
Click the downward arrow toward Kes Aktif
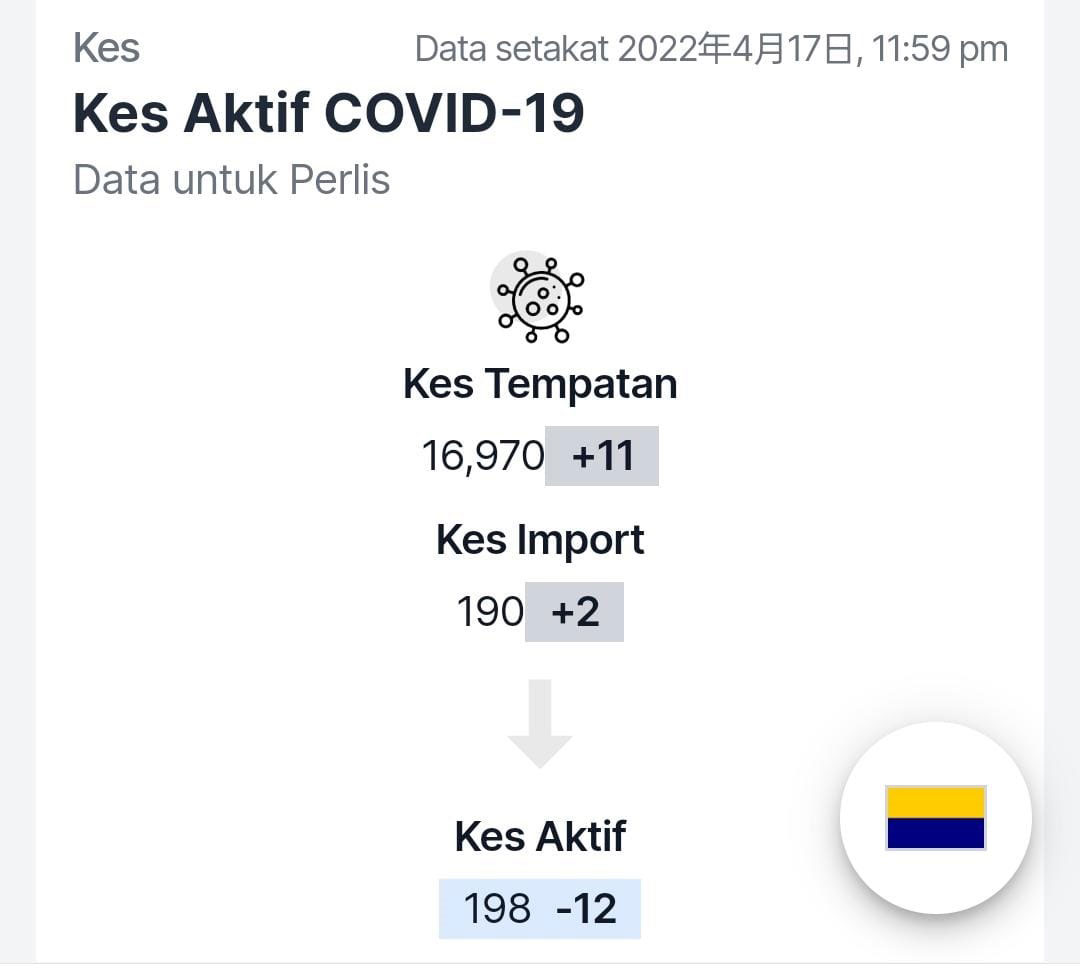(x=540, y=724)
